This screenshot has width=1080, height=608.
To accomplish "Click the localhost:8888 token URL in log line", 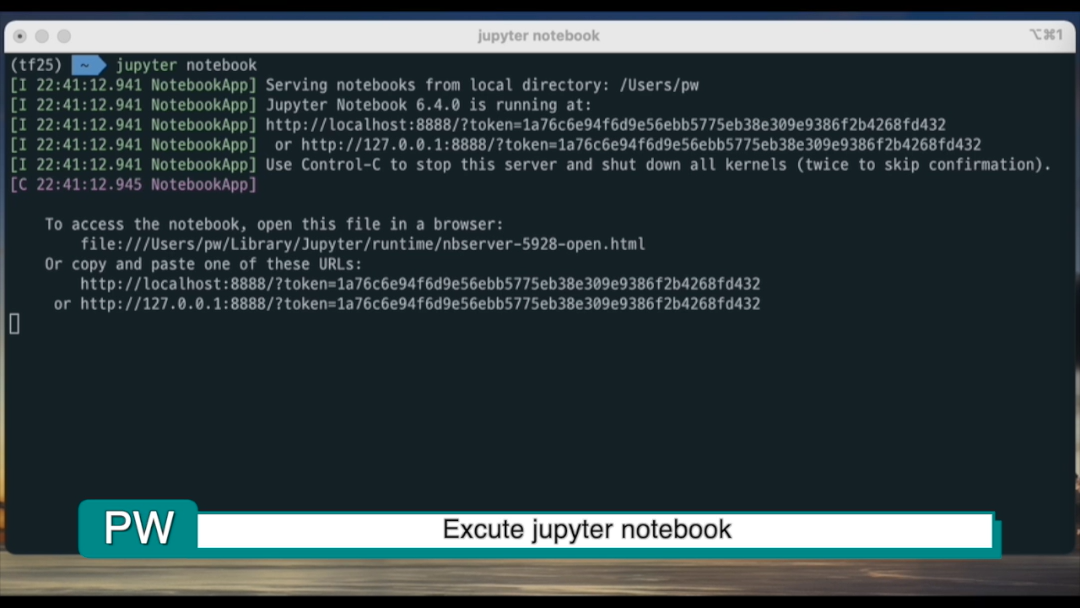I will [x=605, y=125].
